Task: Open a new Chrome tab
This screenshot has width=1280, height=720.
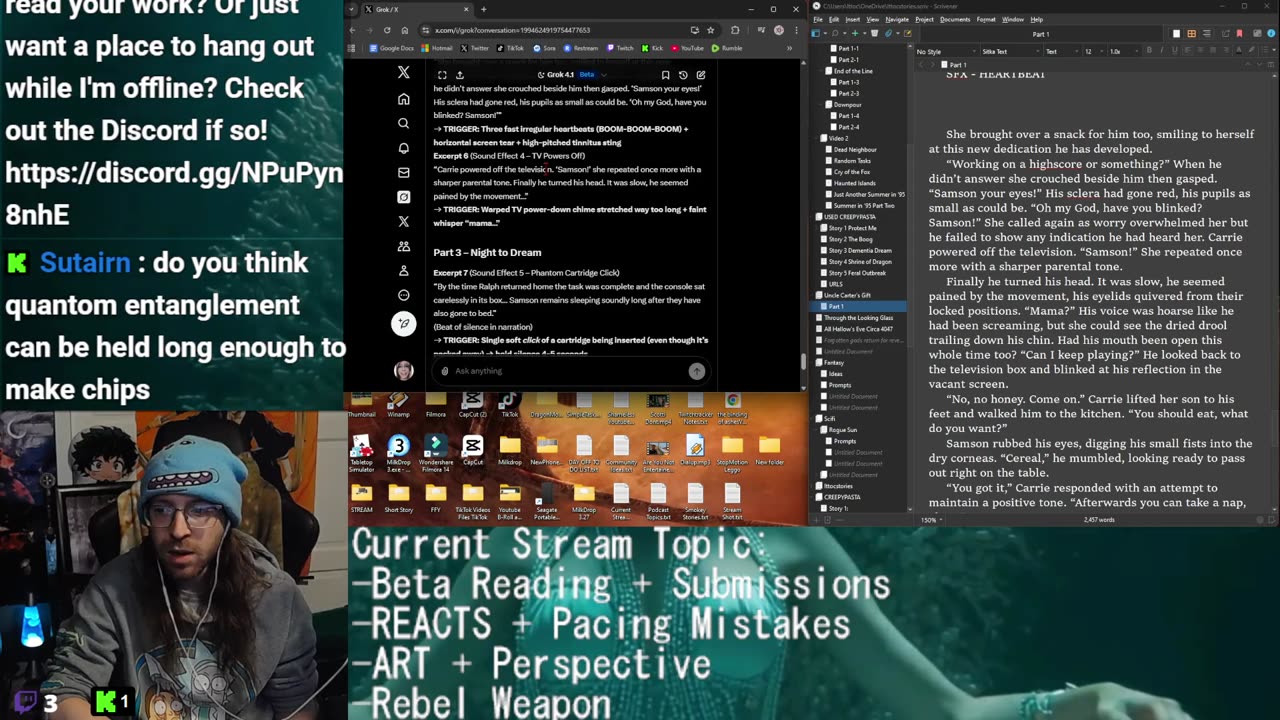Action: (x=484, y=9)
